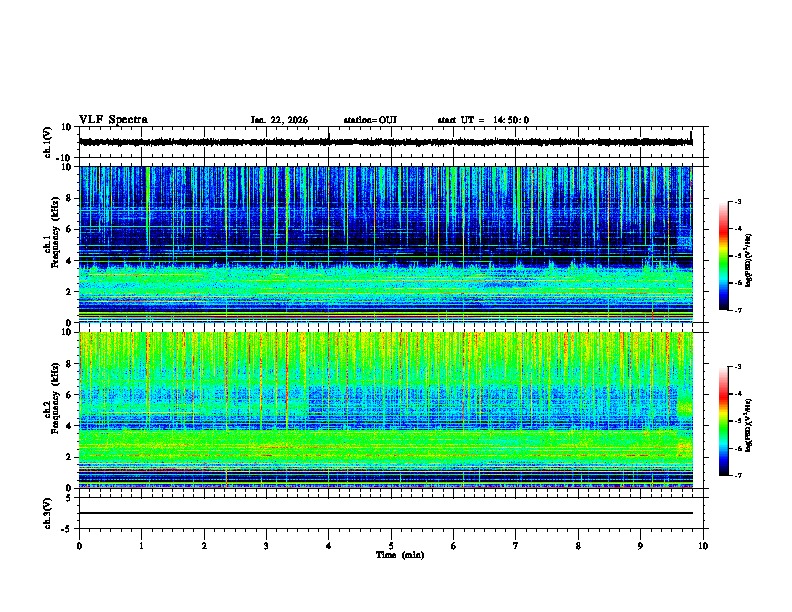Click the ch.1 voltage waveform trace
This screenshot has height=612, width=792.
coord(385,142)
